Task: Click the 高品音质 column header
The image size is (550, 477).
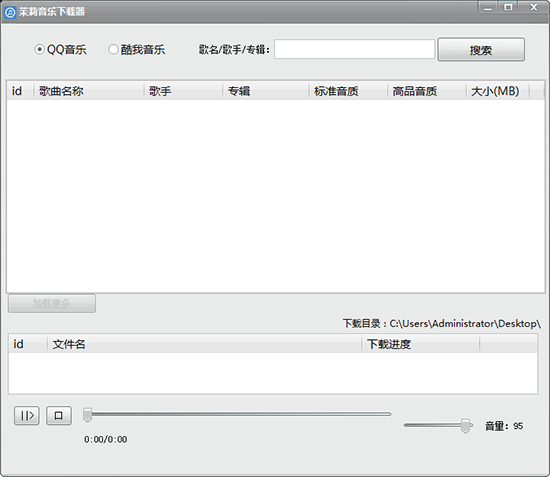Action: pyautogui.click(x=427, y=91)
